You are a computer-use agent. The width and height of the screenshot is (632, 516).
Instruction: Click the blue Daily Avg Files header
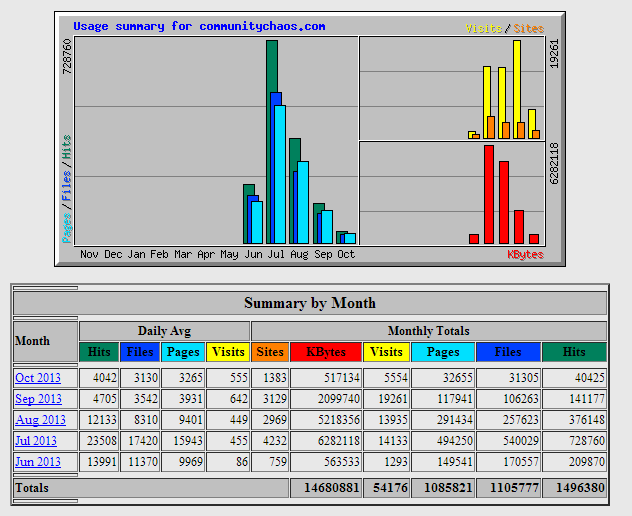(140, 352)
